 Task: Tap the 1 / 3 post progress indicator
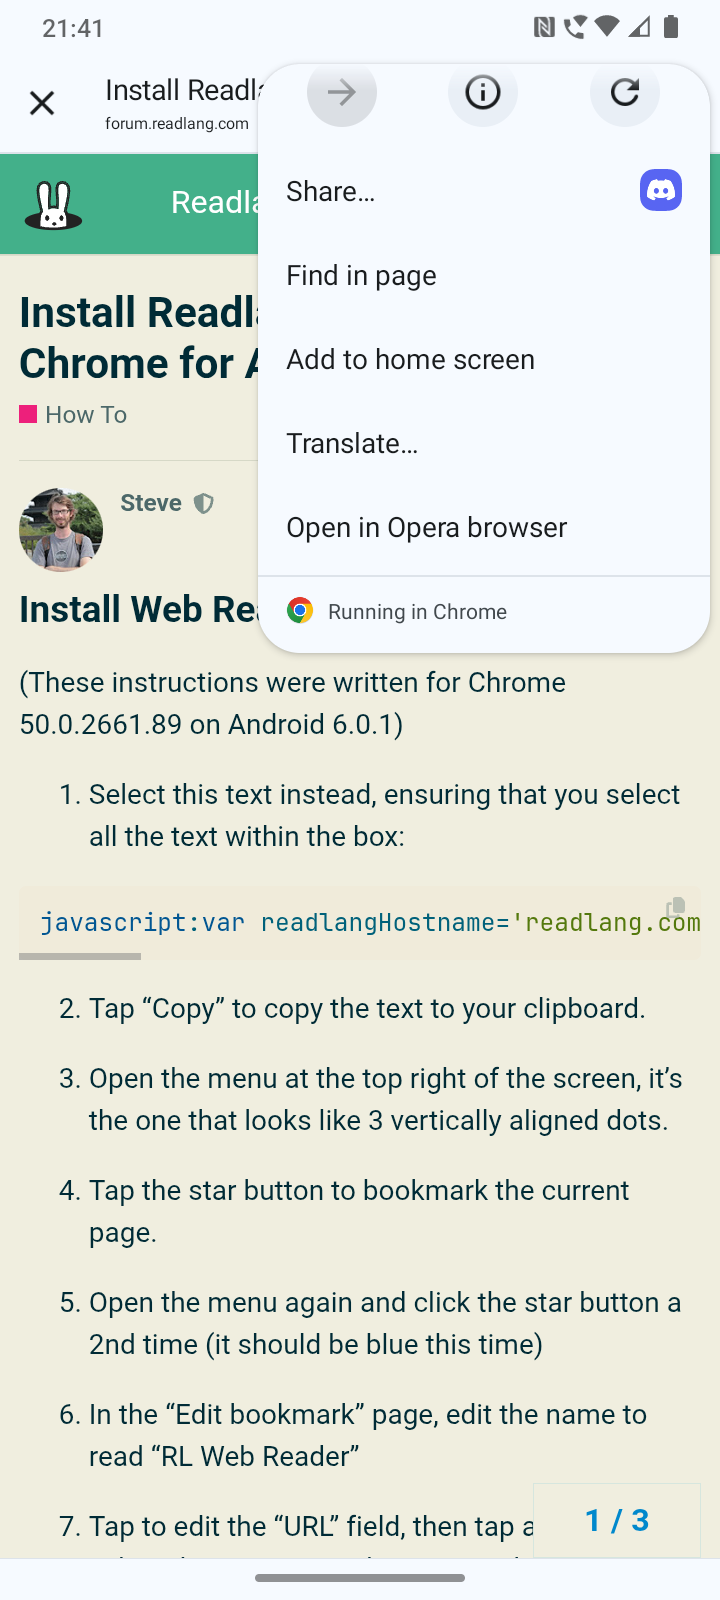pos(617,1521)
